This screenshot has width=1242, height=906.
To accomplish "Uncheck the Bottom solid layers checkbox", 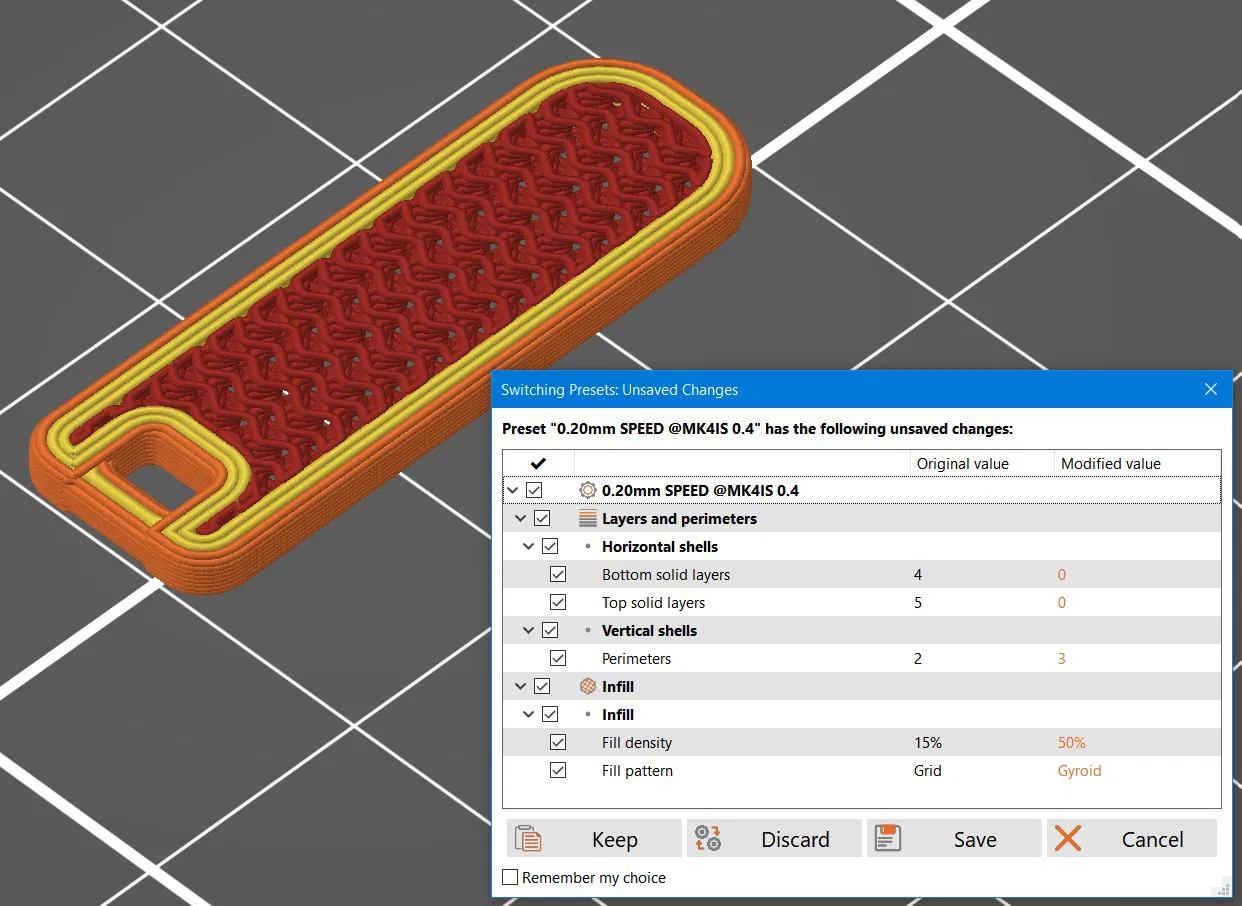I will (x=558, y=575).
